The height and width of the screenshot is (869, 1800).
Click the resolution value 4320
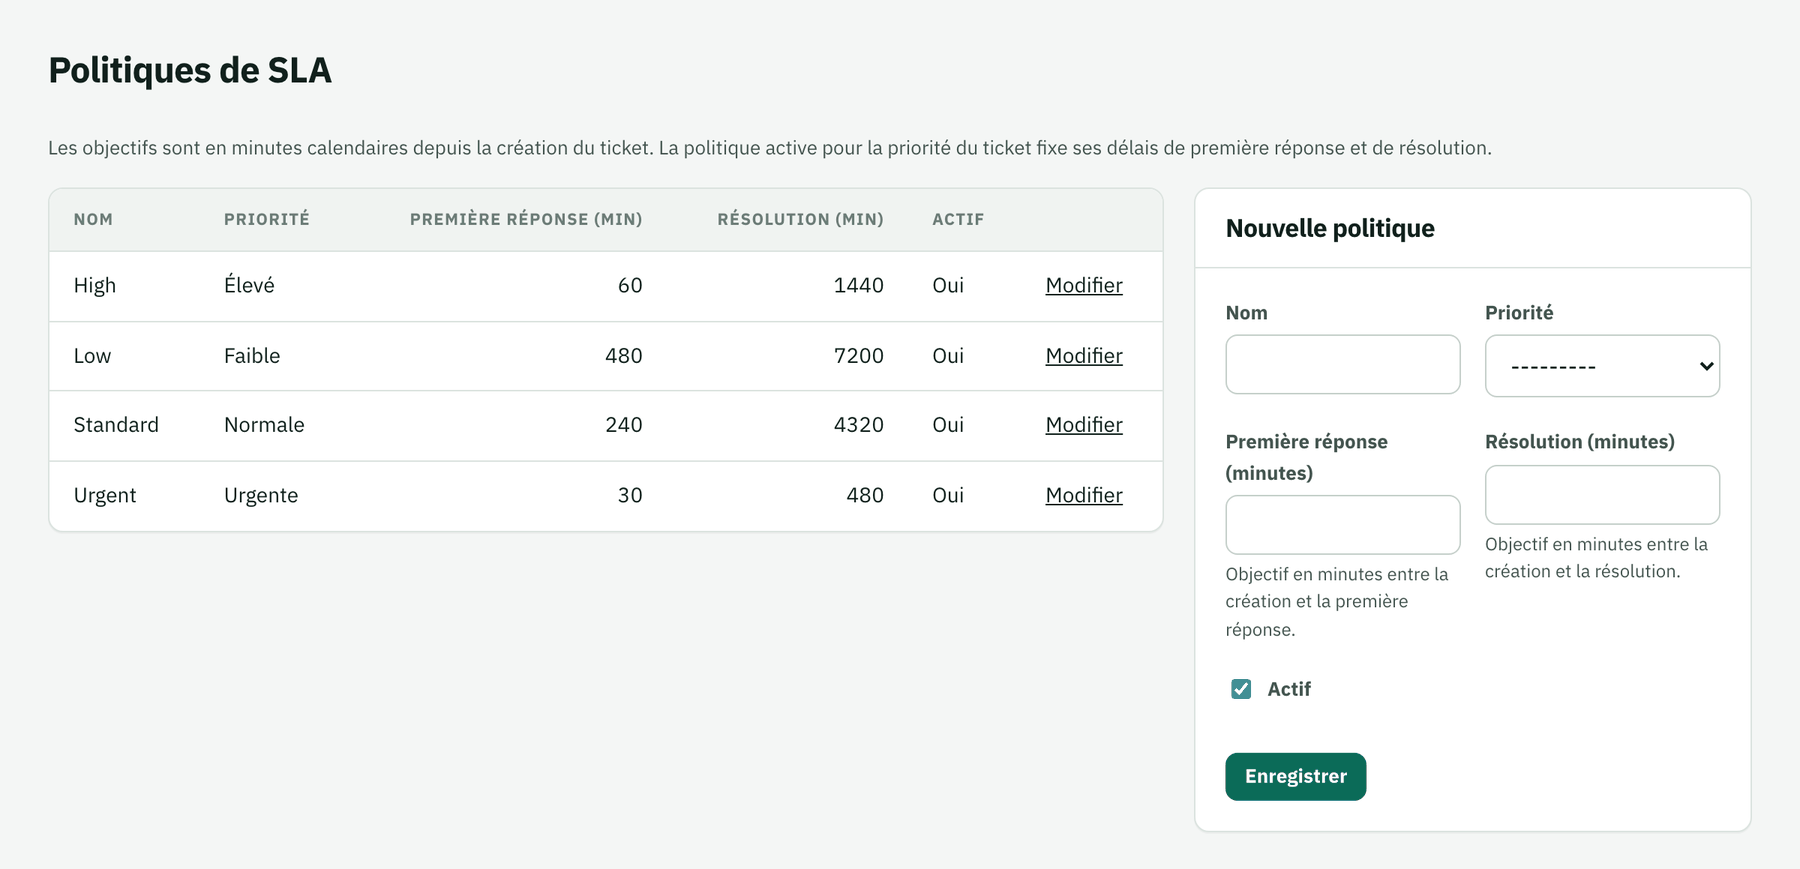(859, 425)
